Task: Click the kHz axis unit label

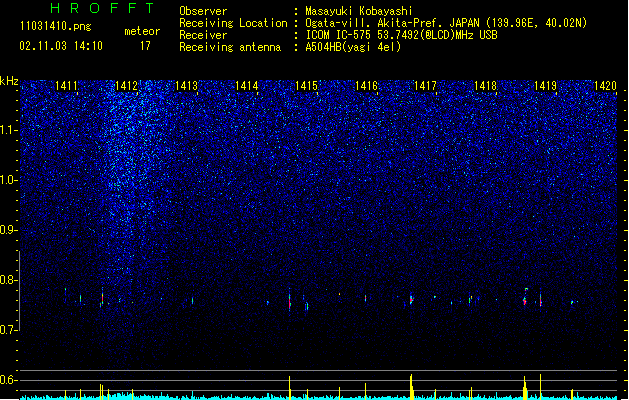Action: click(x=9, y=81)
